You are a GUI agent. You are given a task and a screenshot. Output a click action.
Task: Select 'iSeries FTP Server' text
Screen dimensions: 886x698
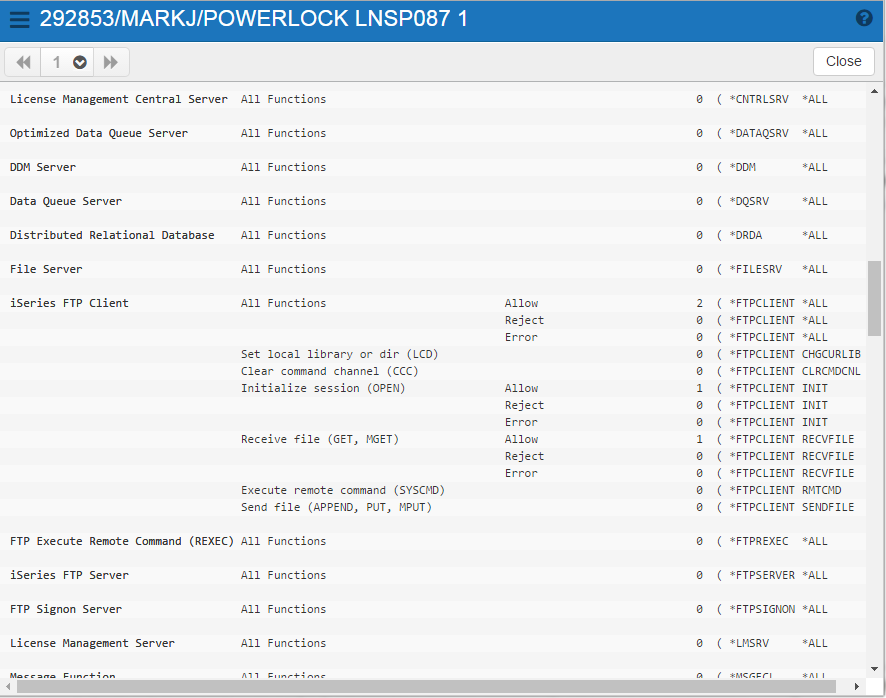(69, 575)
